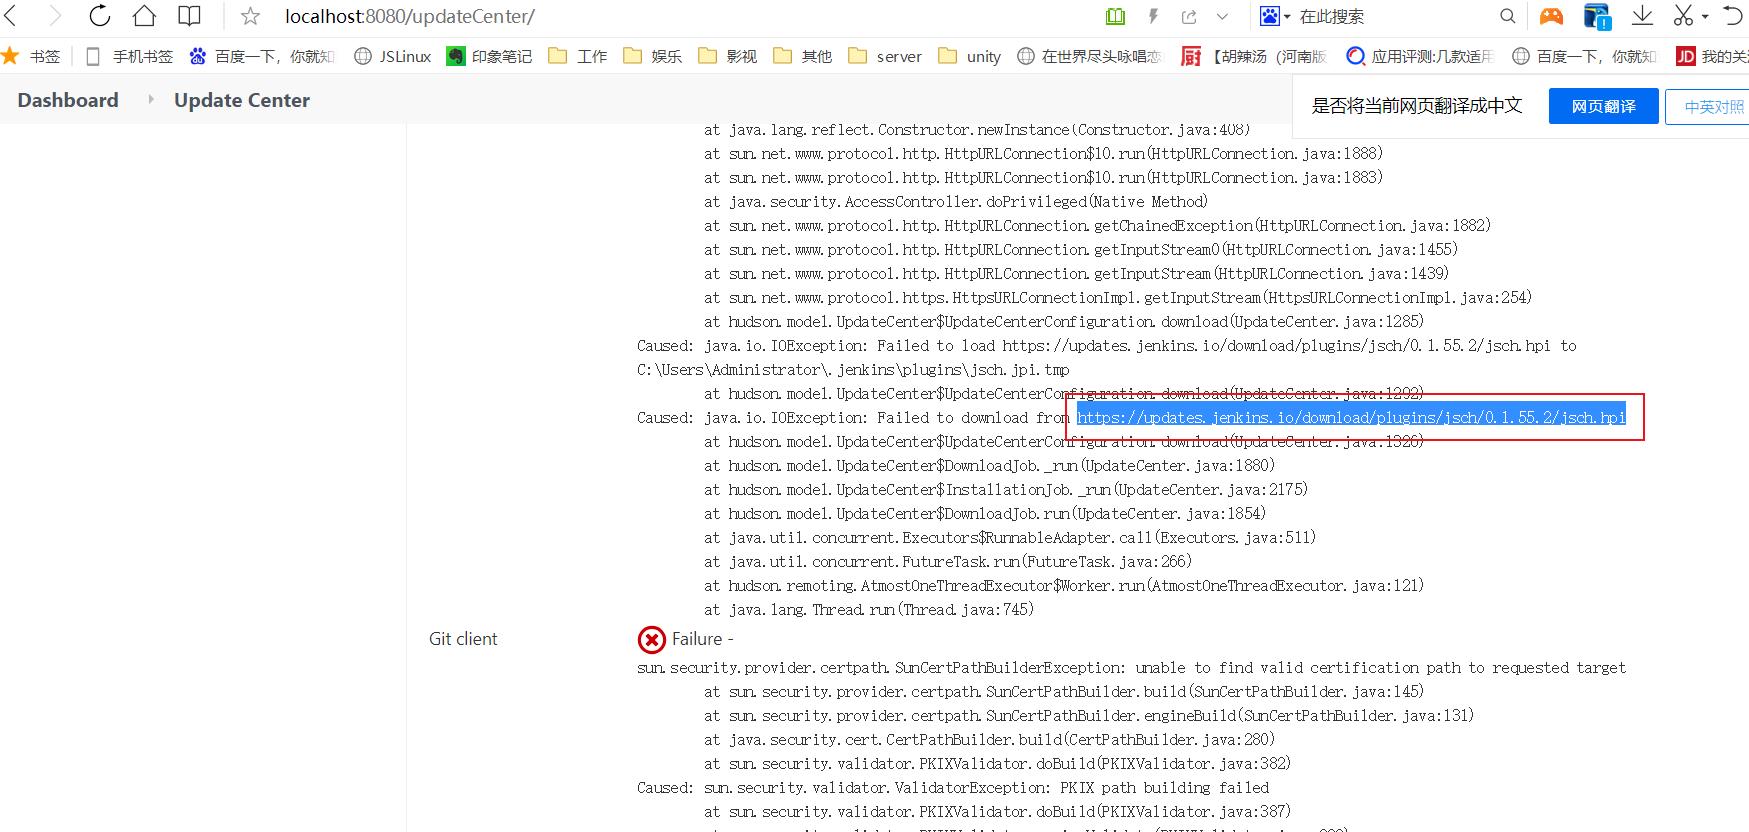Click the Update Center breadcrumb

tap(242, 100)
